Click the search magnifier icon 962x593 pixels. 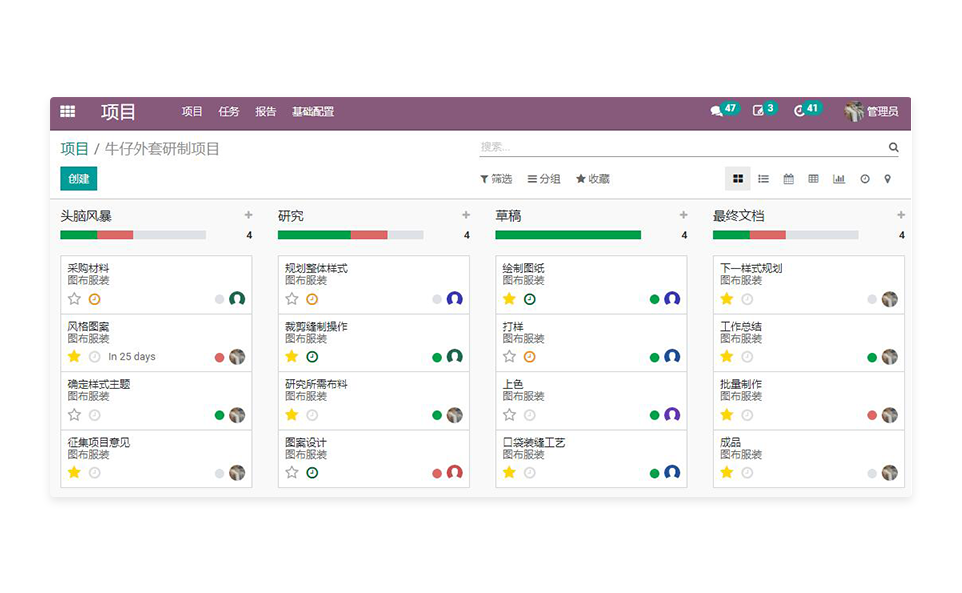coord(893,148)
